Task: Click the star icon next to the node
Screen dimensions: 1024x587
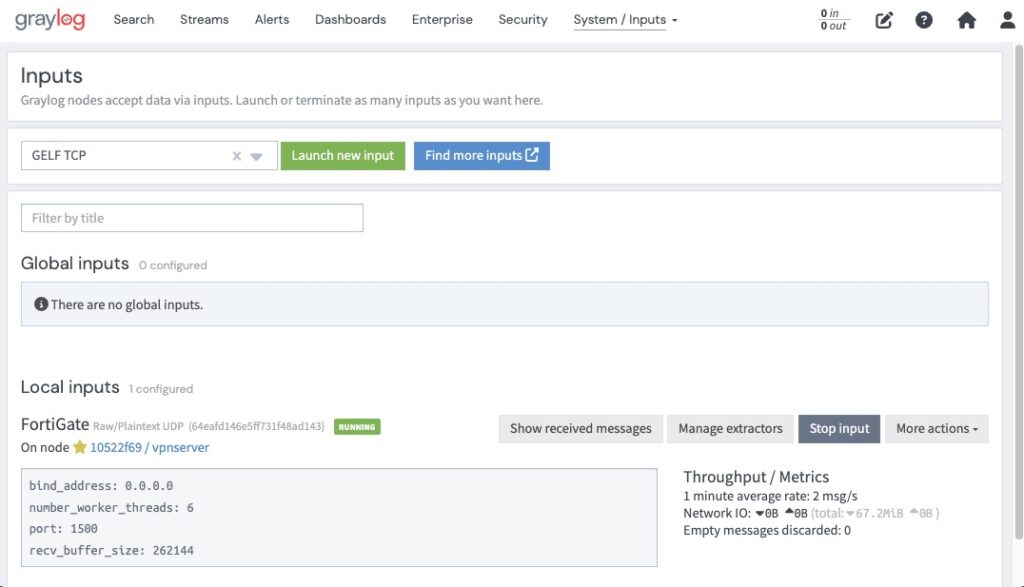Action: (80, 447)
